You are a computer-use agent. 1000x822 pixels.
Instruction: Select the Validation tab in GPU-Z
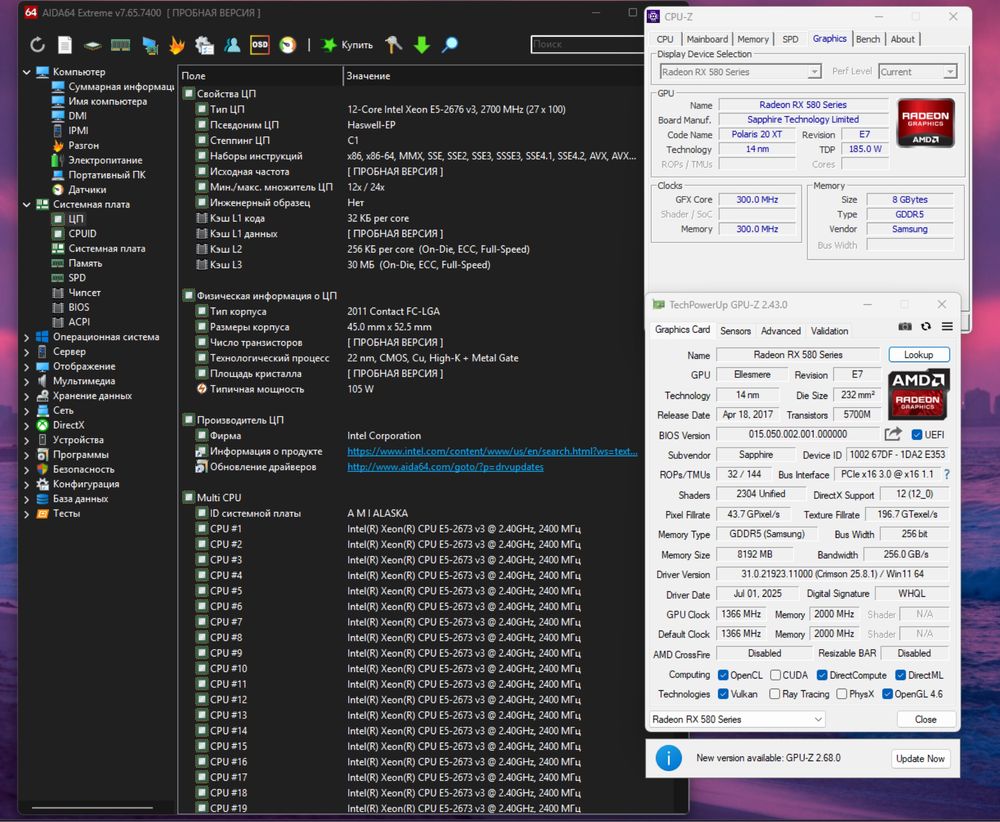pyautogui.click(x=829, y=331)
